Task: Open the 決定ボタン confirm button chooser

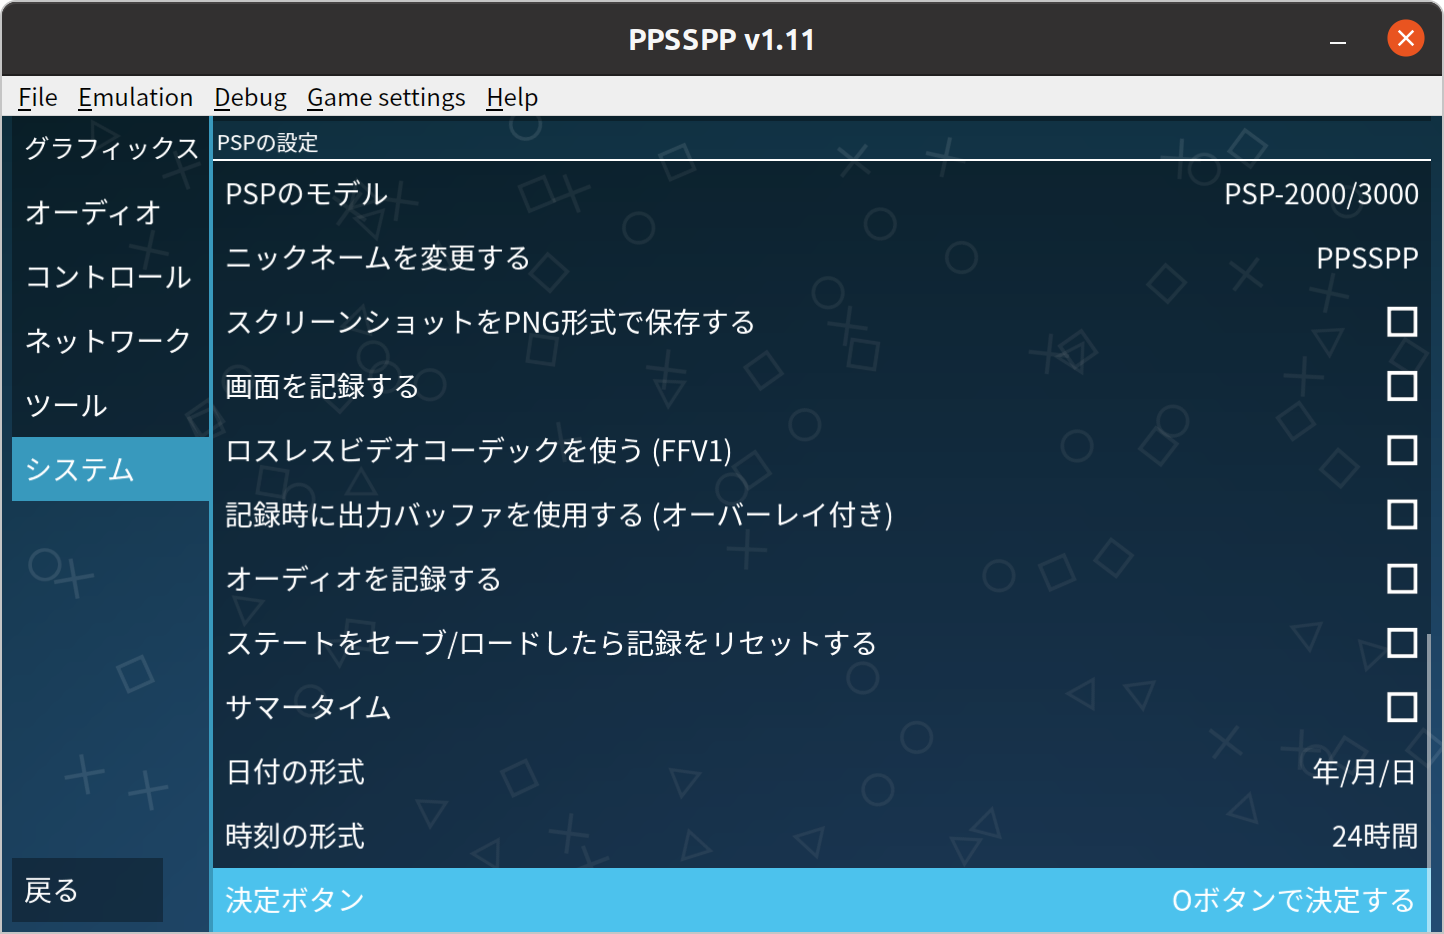Action: [821, 900]
